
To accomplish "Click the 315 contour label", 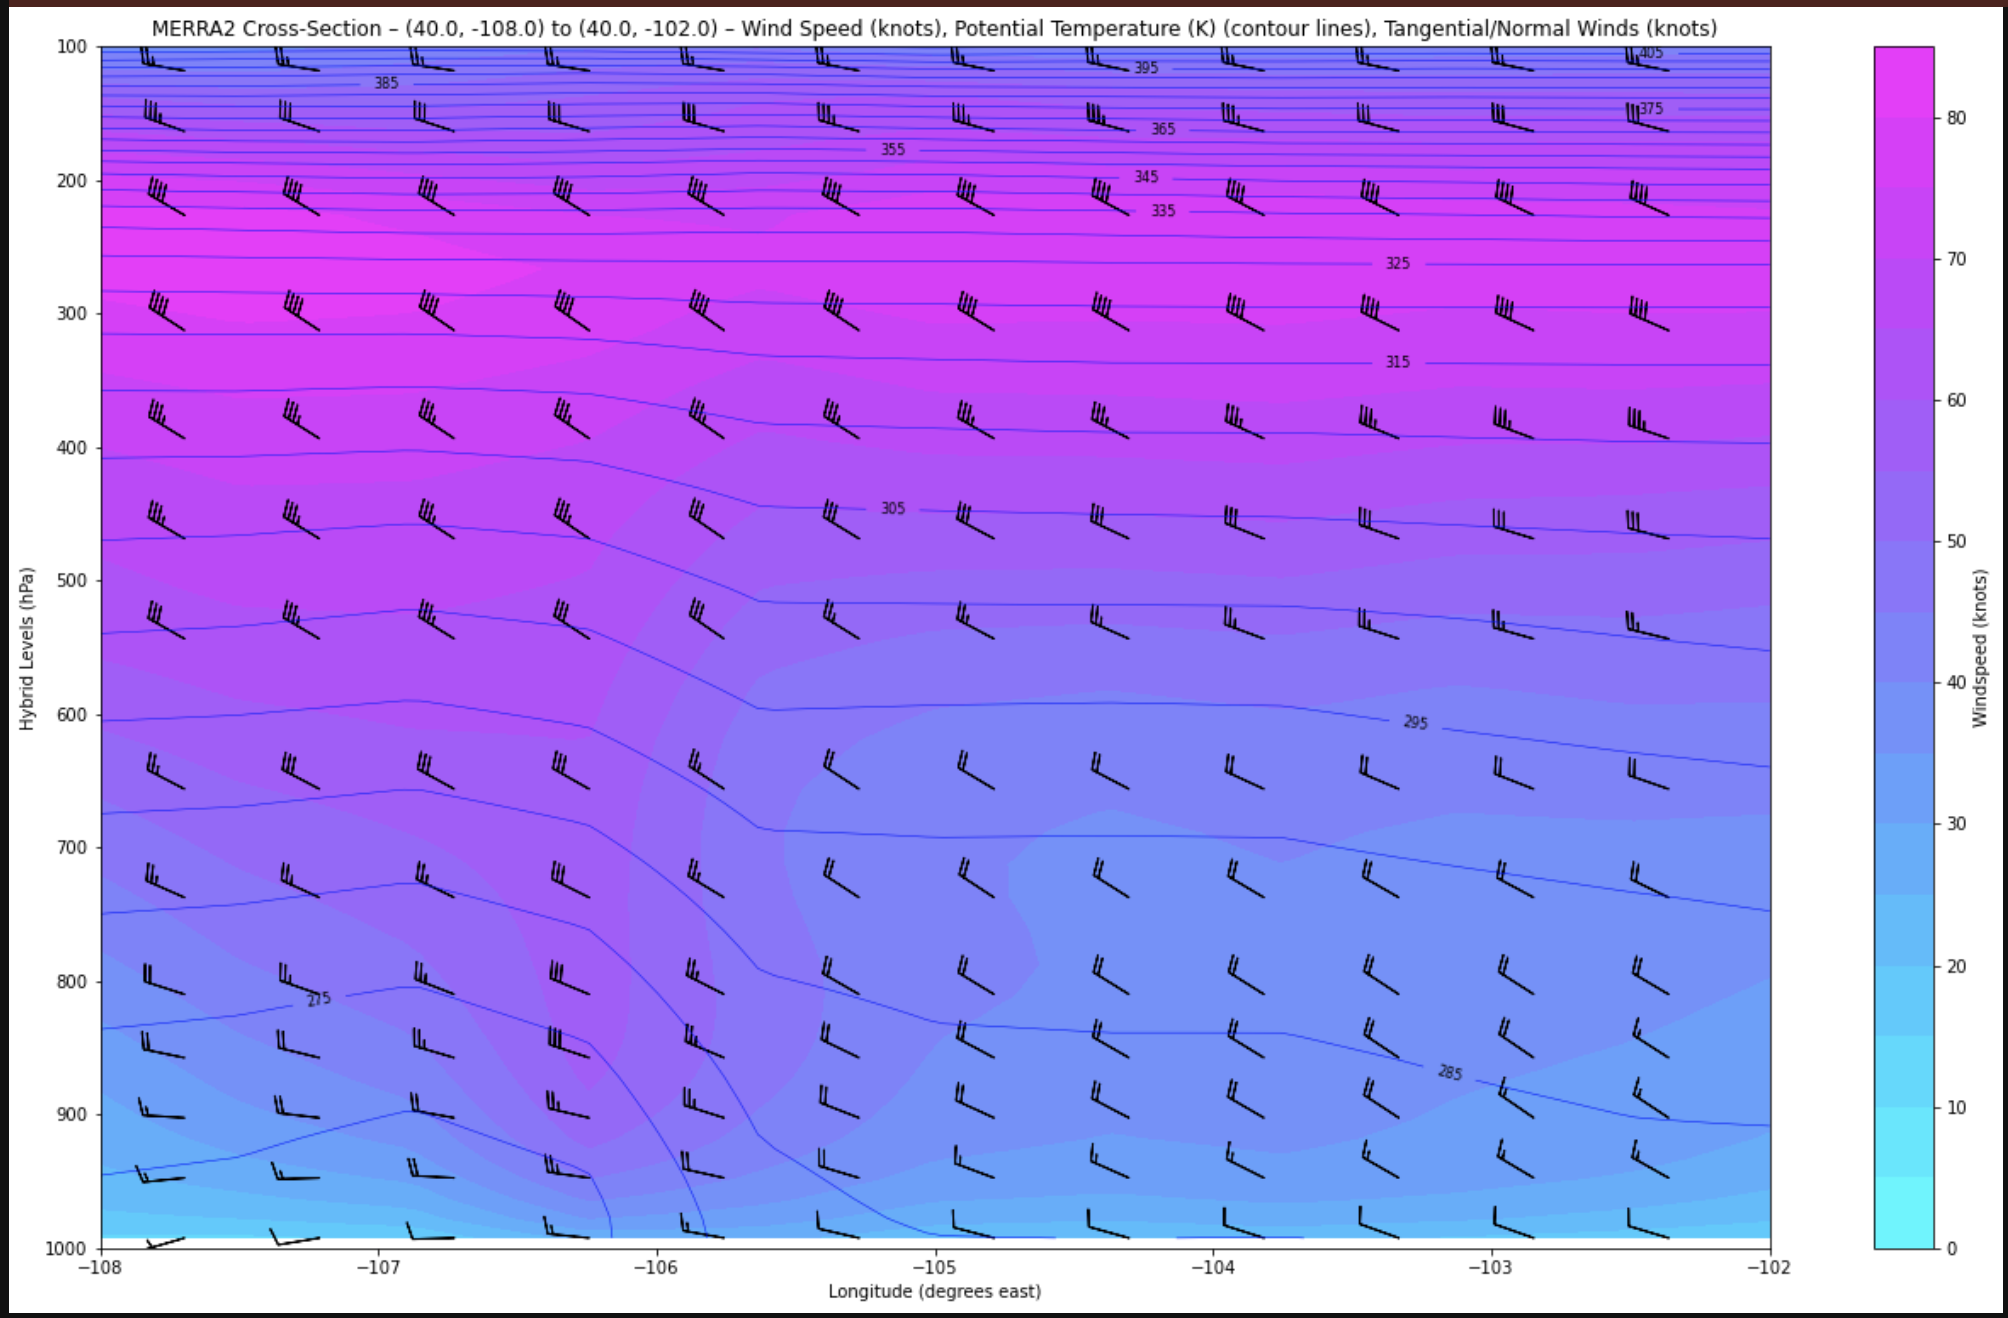I will (x=1398, y=362).
